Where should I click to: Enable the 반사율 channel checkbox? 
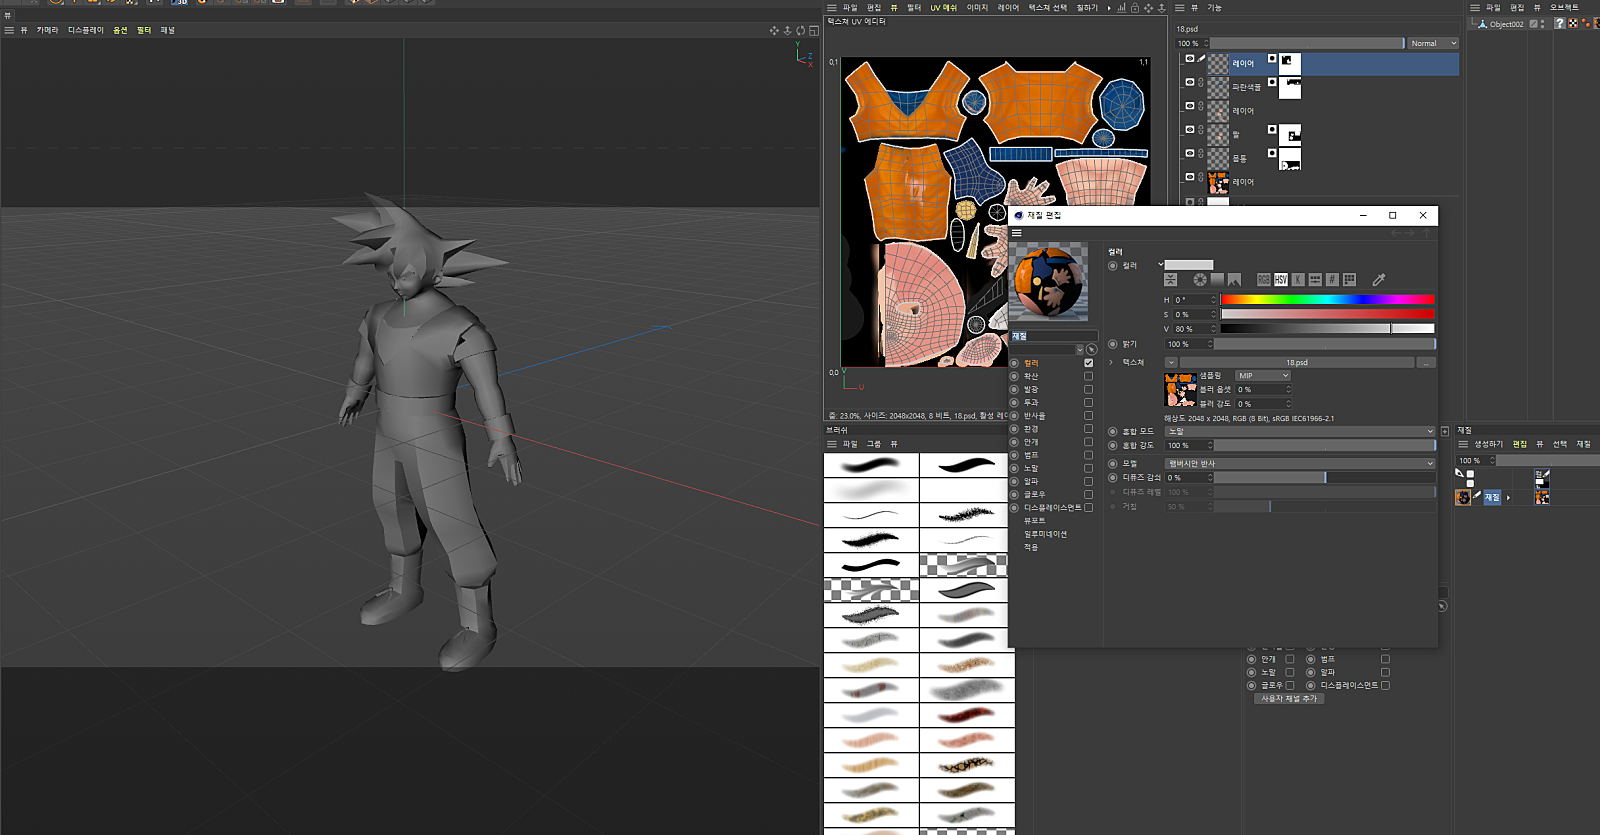pos(1088,415)
